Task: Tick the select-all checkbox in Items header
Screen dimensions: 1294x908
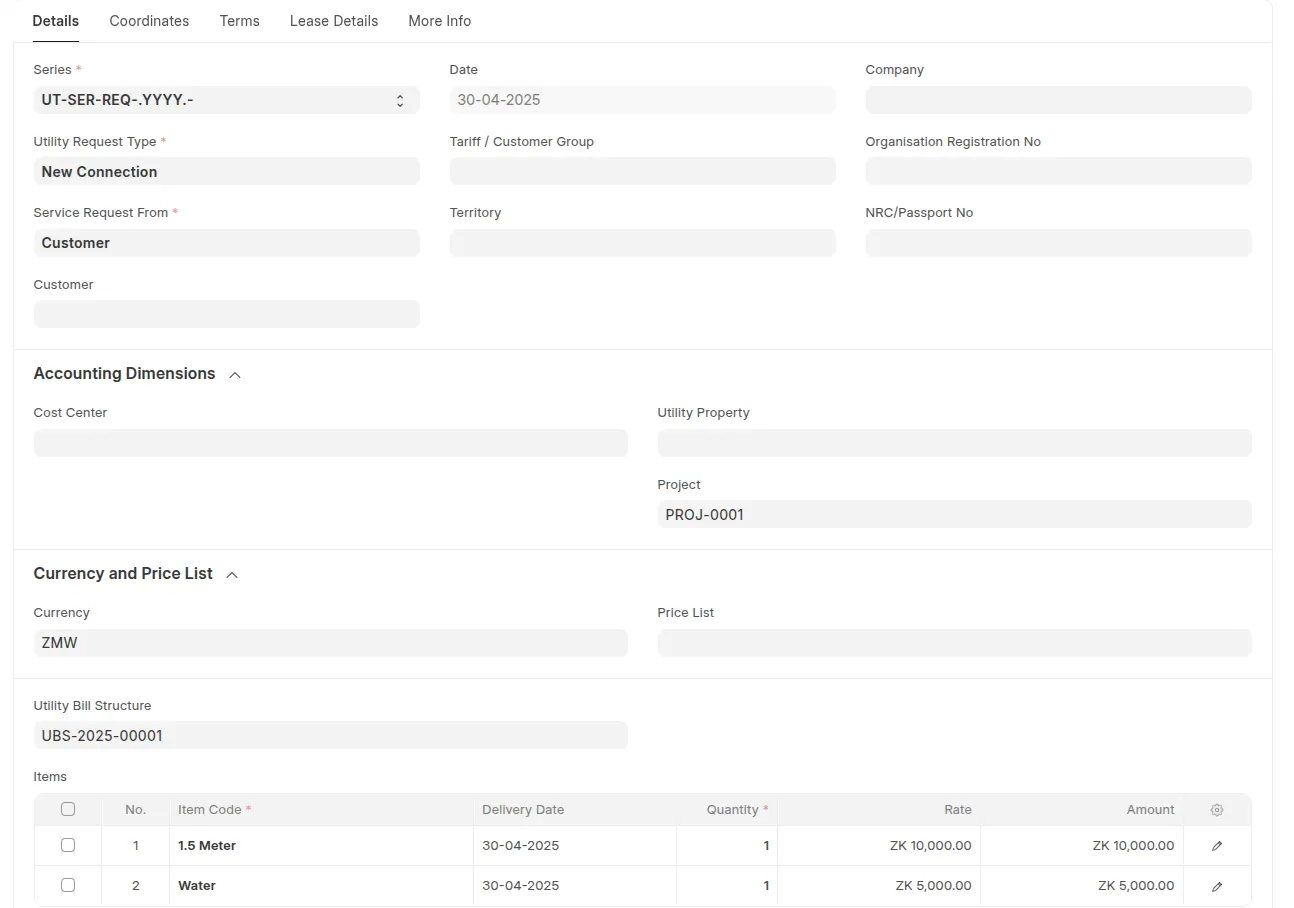Action: coord(68,809)
